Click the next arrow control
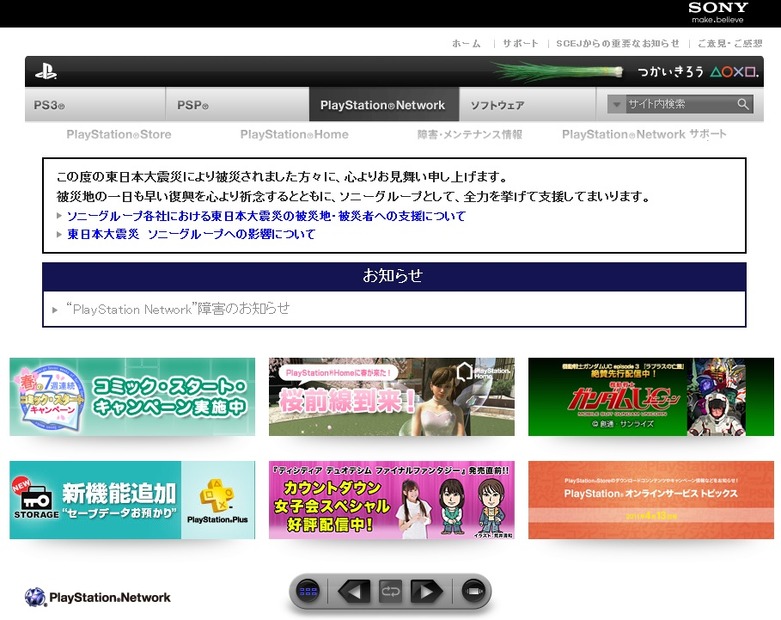The width and height of the screenshot is (781, 620). [x=426, y=592]
